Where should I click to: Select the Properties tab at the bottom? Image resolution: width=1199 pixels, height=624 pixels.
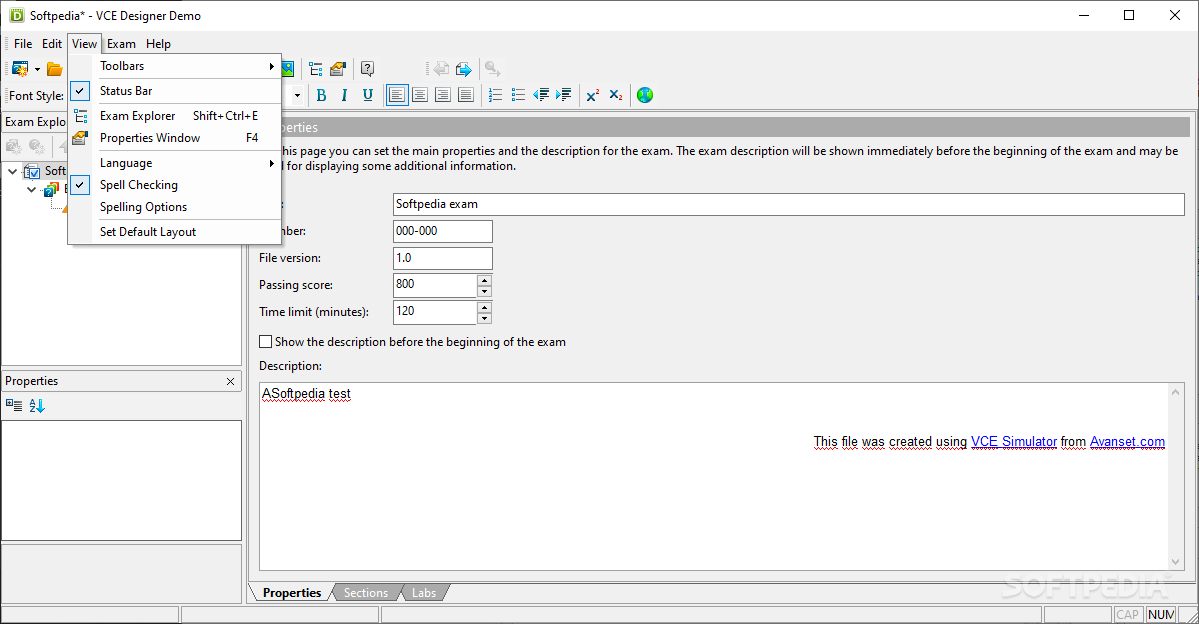292,593
